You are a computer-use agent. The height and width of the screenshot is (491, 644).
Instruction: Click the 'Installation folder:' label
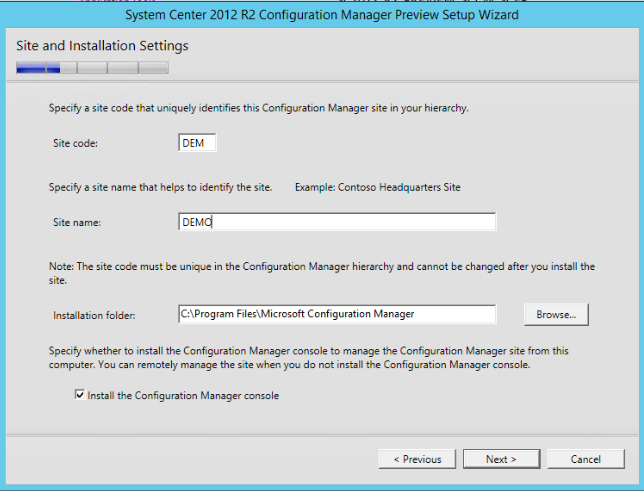94,315
